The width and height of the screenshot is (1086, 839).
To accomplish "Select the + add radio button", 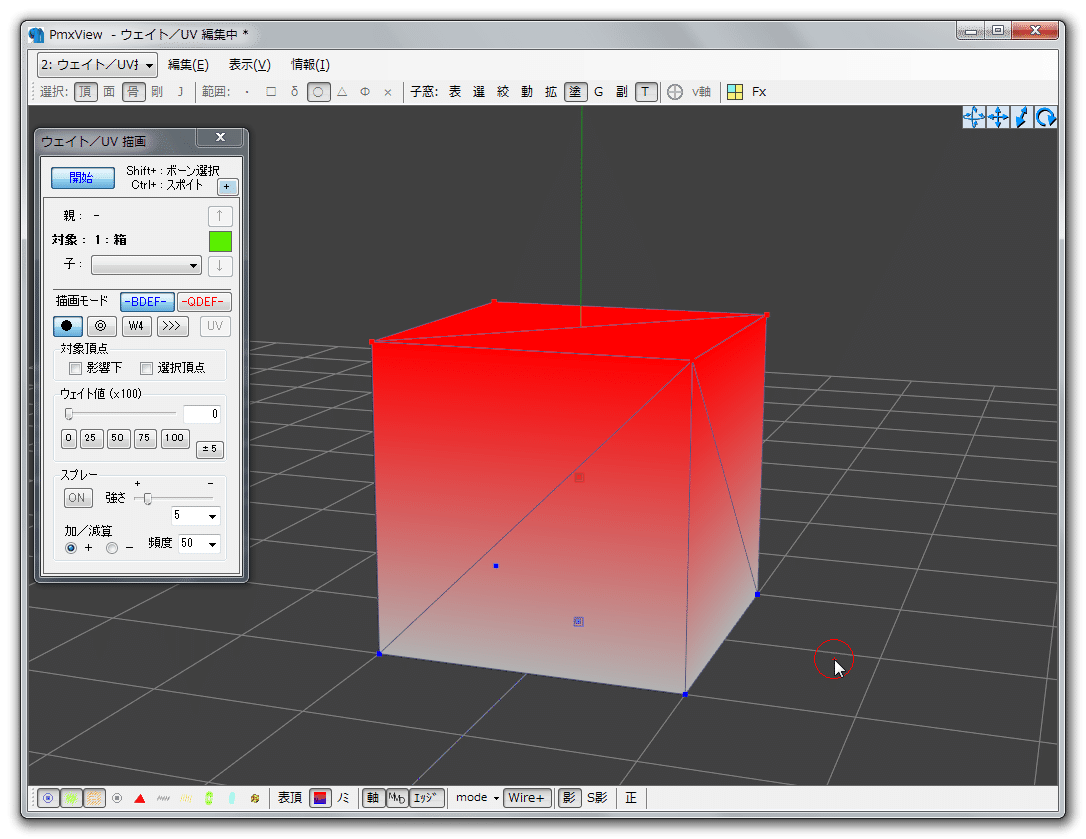I will pyautogui.click(x=71, y=548).
